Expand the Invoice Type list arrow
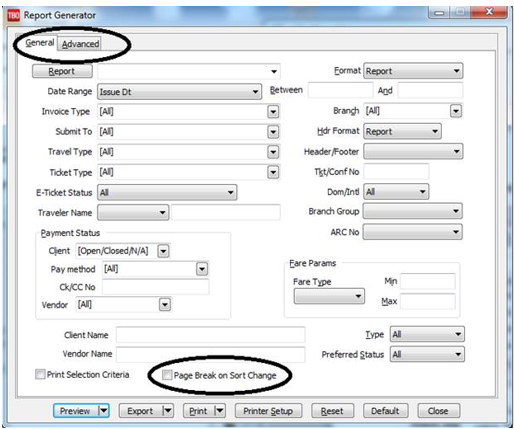Viewport: 514px width, 429px height. (273, 112)
